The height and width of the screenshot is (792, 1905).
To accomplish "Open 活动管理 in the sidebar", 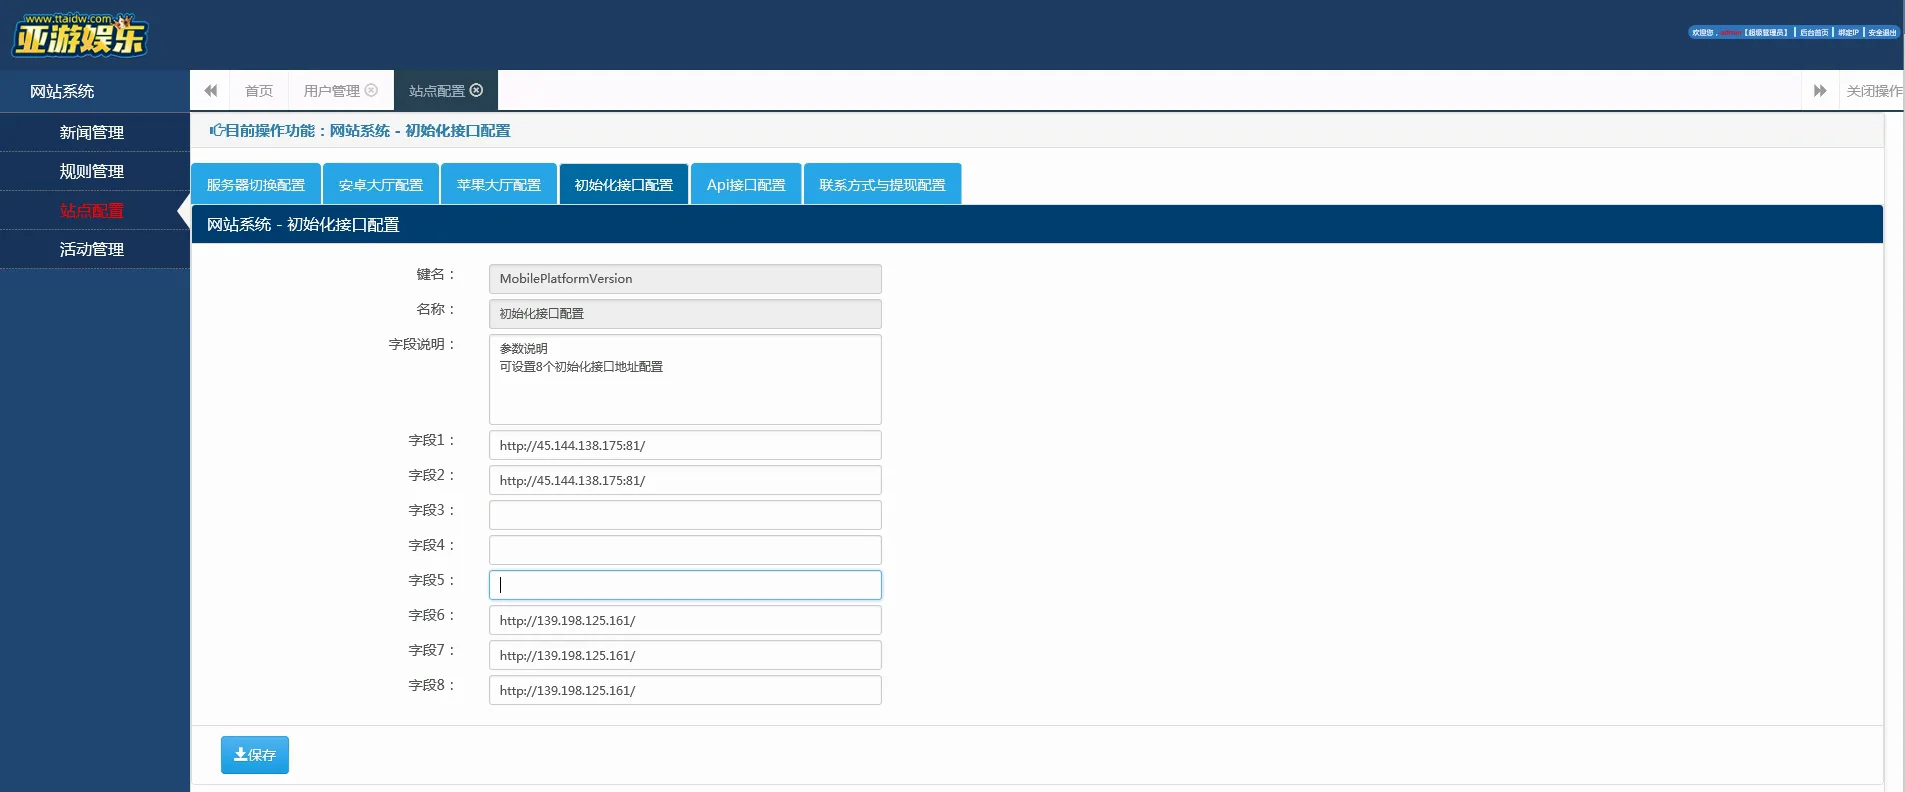I will [x=95, y=249].
